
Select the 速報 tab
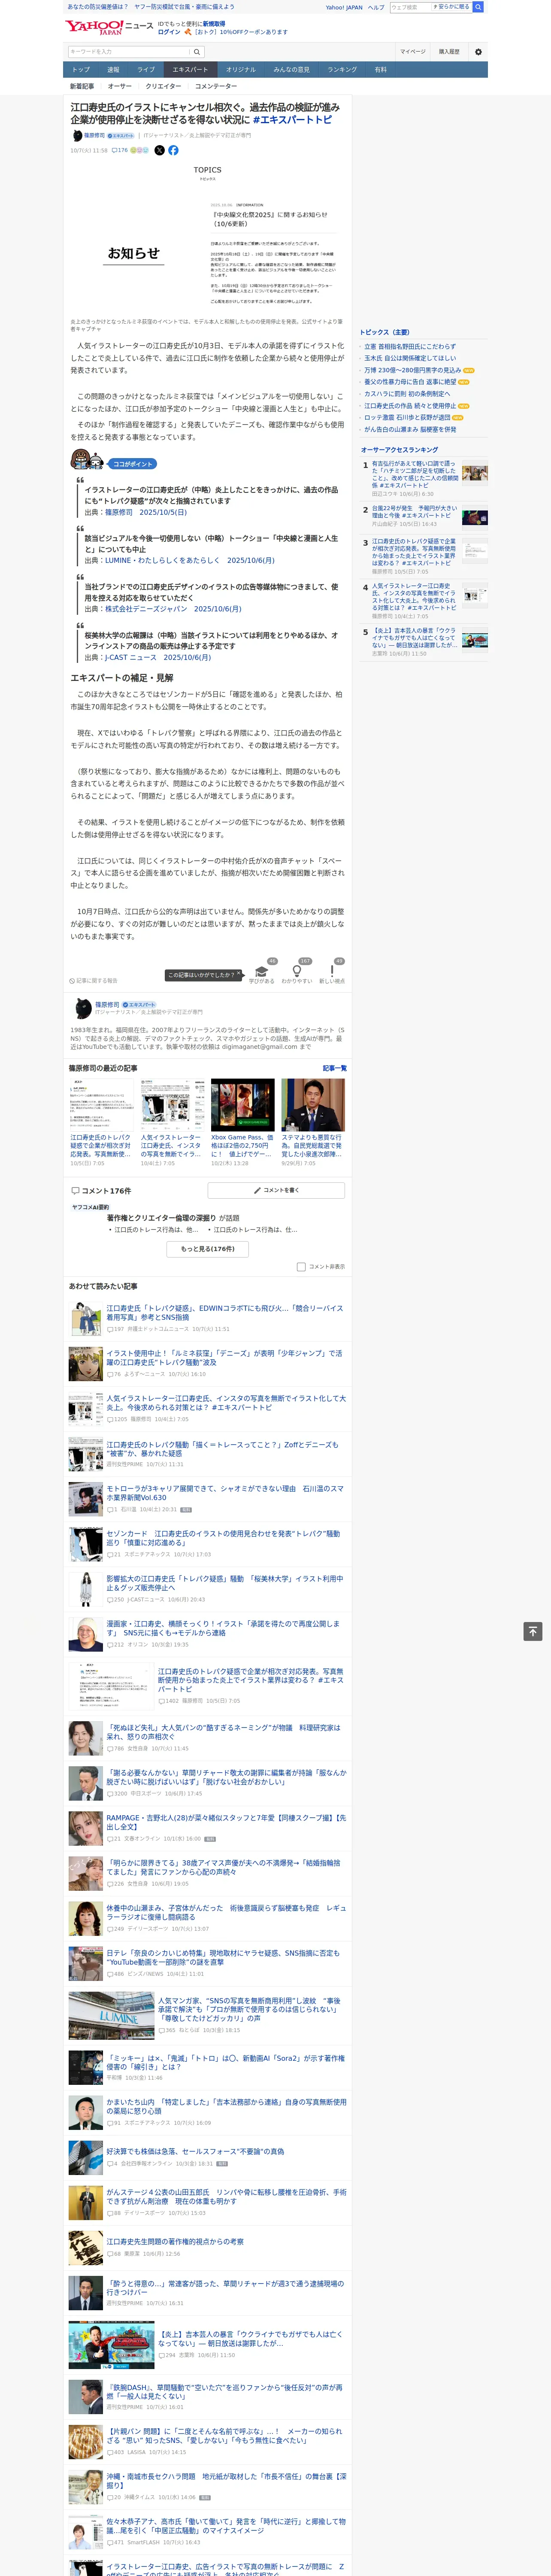pos(113,70)
